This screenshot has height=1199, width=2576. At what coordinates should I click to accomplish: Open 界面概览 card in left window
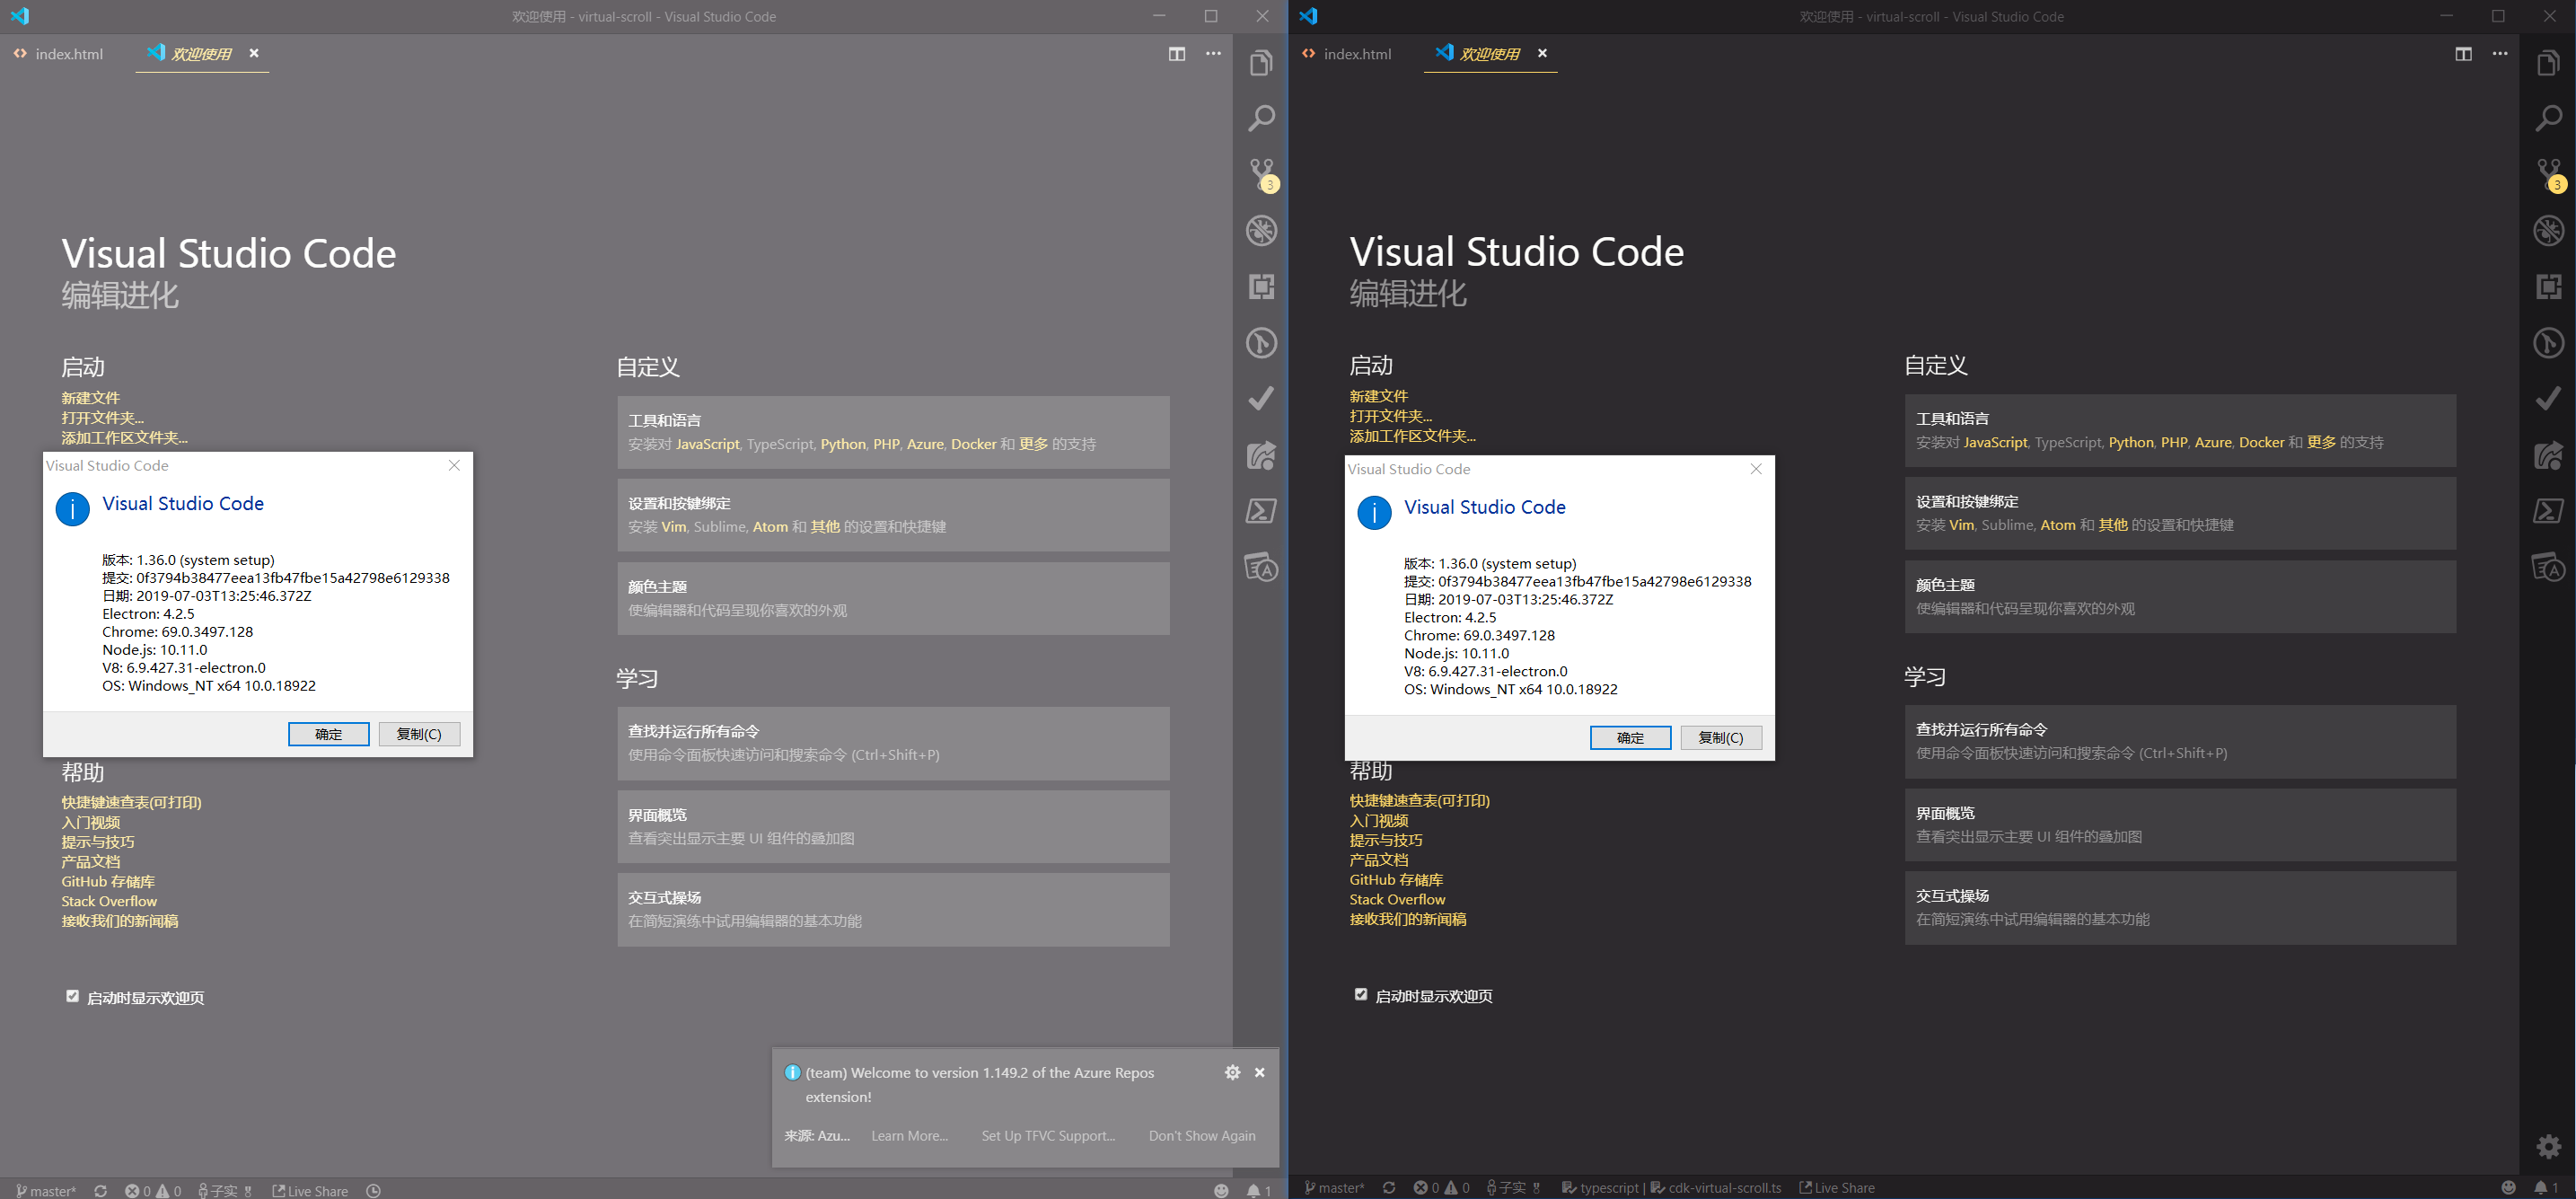point(893,827)
